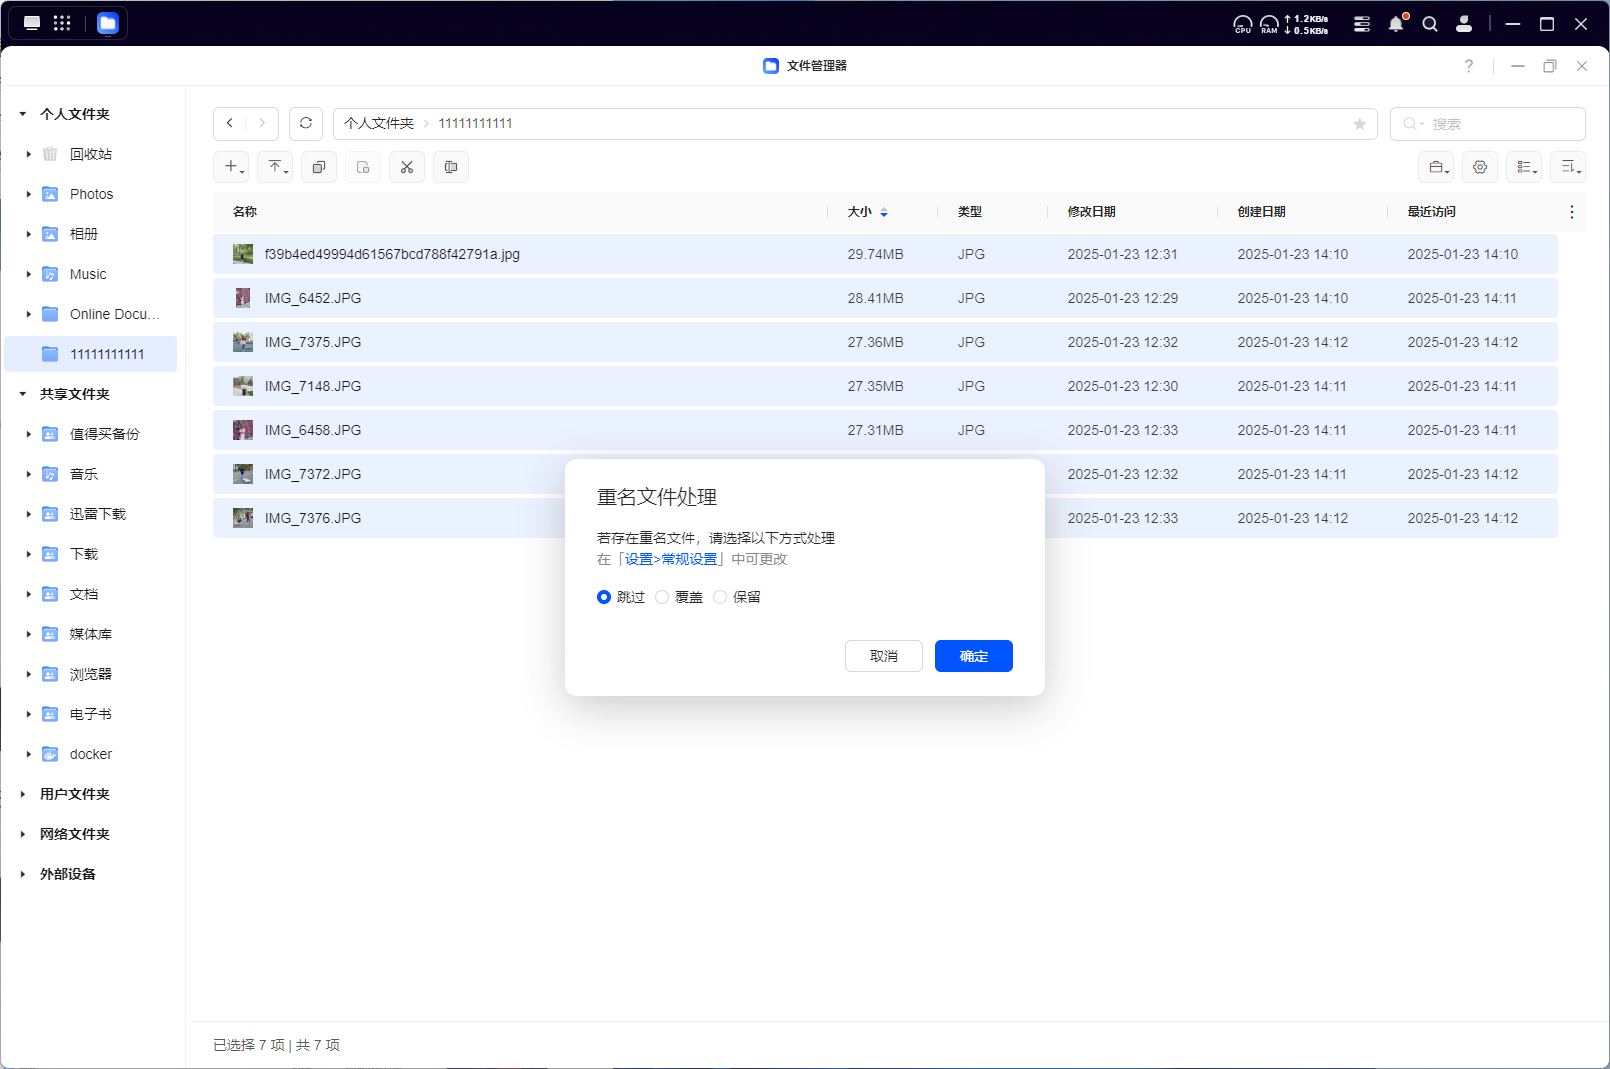
Task: Open the 浏览器 shared folder
Action: pos(91,674)
